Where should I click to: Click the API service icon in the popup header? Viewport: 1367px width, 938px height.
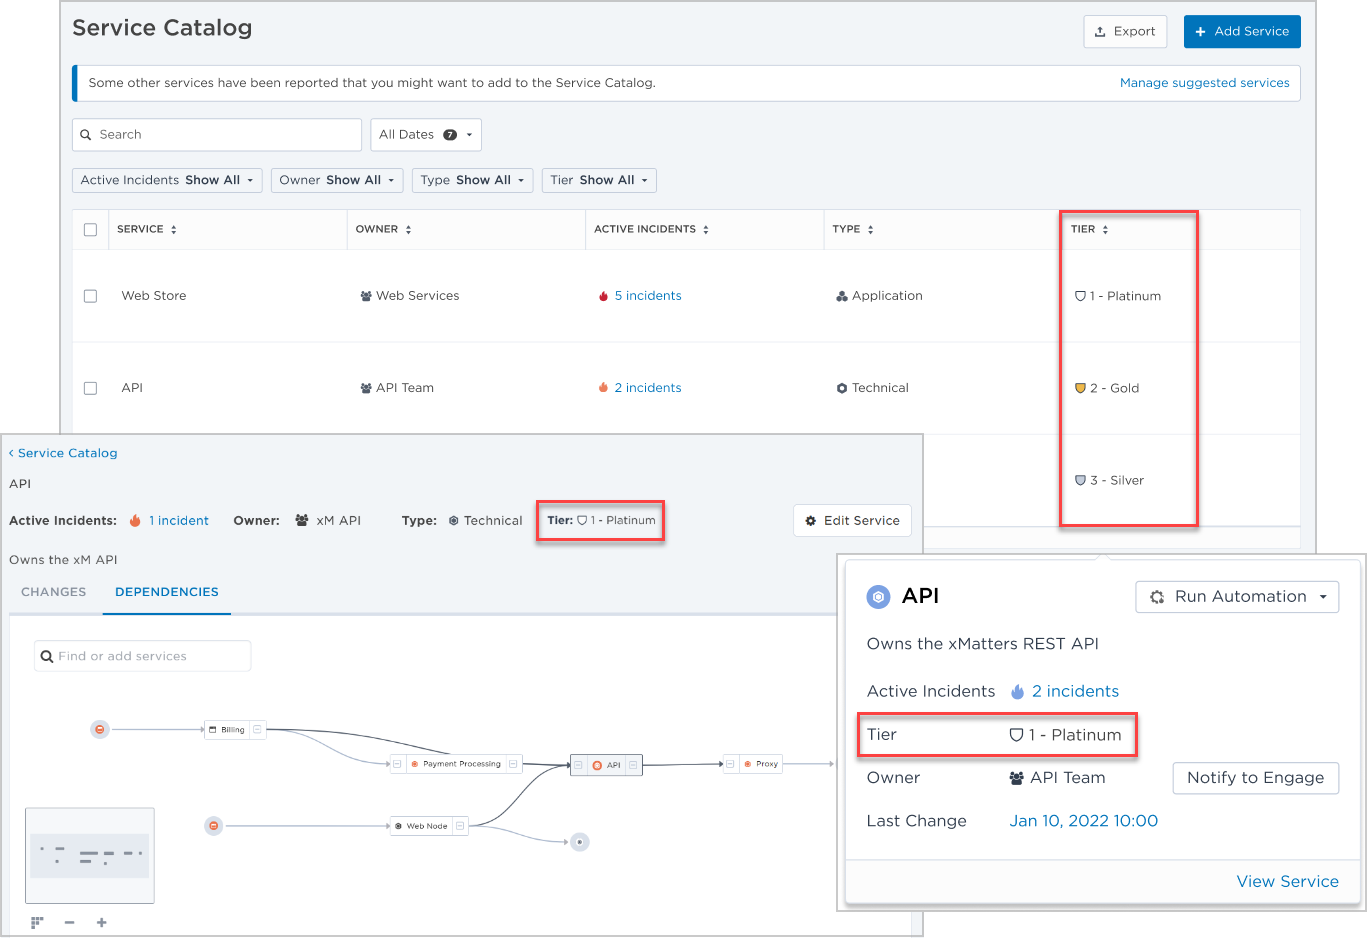point(878,597)
